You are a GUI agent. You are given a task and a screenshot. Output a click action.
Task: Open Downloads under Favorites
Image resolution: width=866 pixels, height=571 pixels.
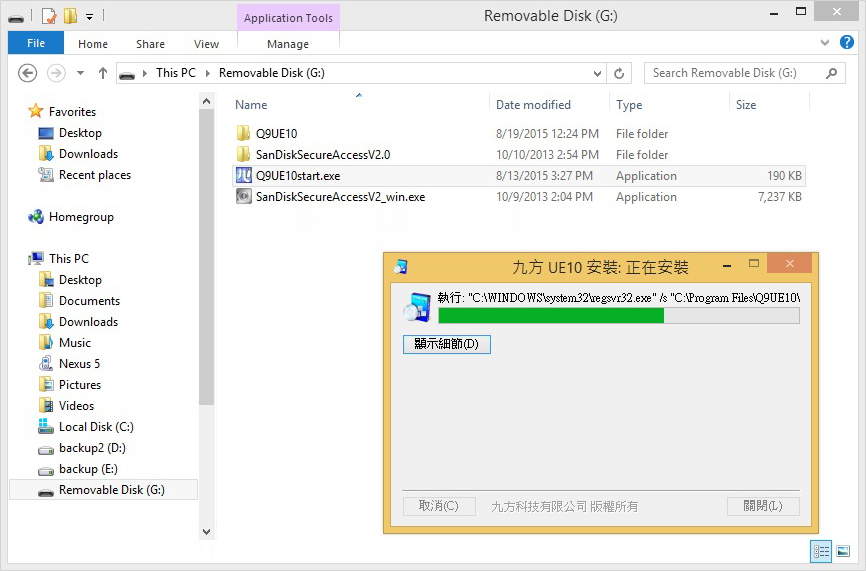(x=88, y=154)
